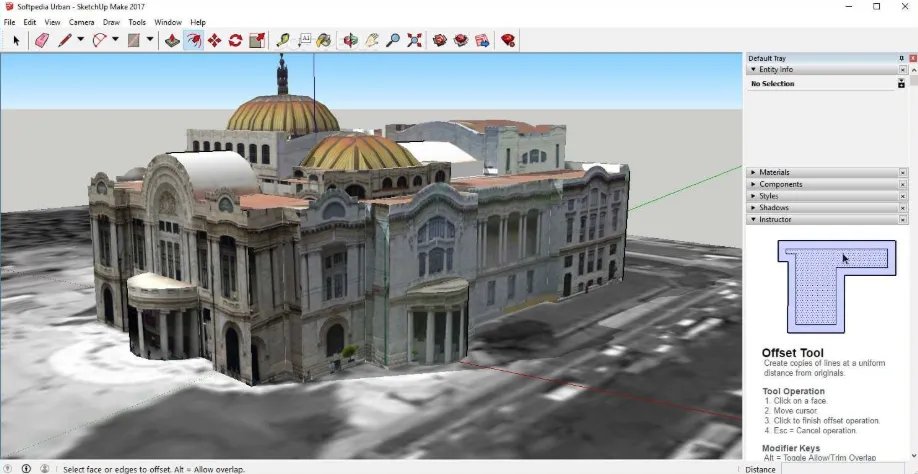
Task: Select the Arc drawing tool
Action: click(100, 40)
